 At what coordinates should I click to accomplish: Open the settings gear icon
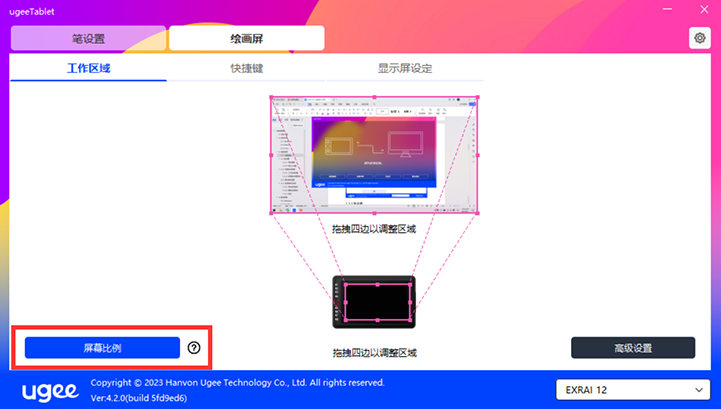click(699, 38)
